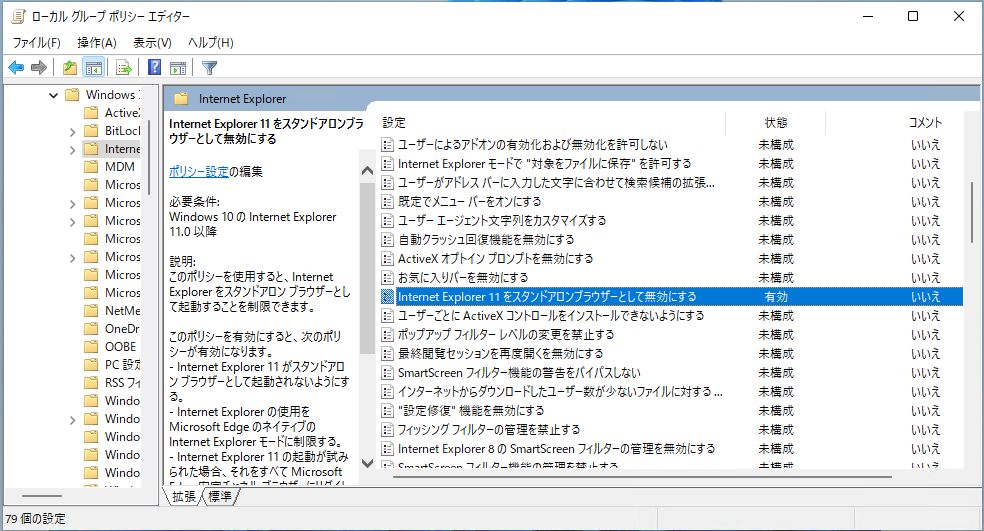Viewport: 984px width, 531px height.
Task: Select policy お気に入りバーを無効にする
Action: (463, 277)
